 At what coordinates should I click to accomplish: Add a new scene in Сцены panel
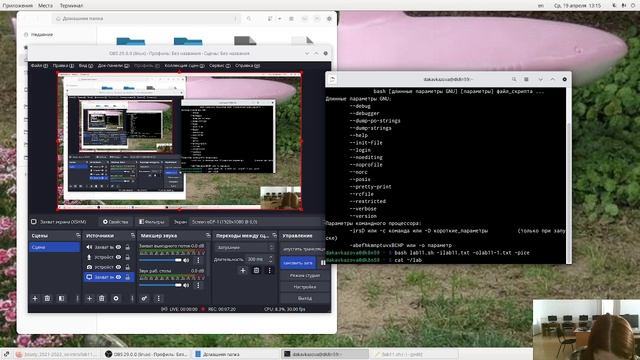point(35,298)
